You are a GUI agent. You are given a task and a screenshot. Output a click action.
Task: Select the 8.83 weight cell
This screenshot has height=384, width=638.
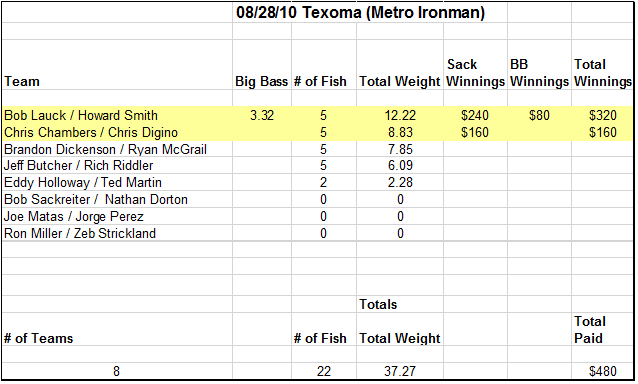tap(400, 133)
